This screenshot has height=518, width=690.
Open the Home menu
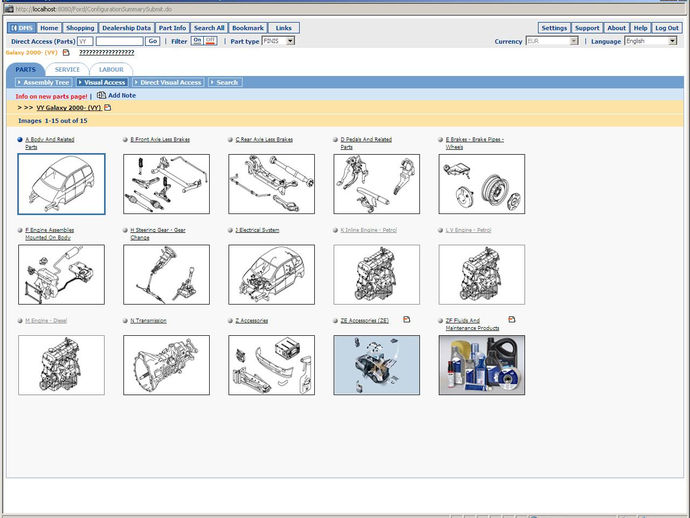pos(49,28)
